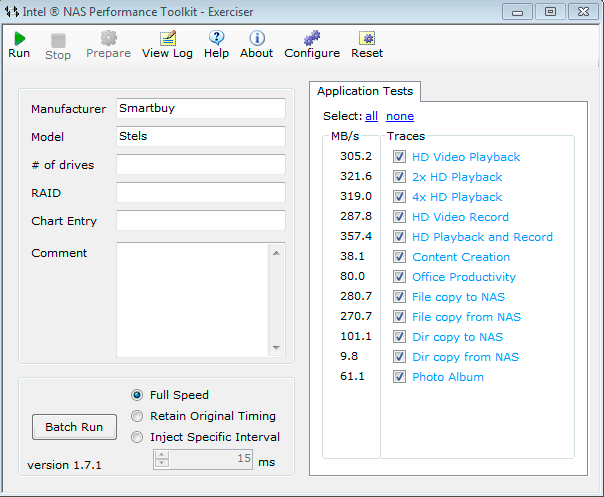604x497 pixels.
Task: Click the Manufacturer field containing Smartbuy
Action: (201, 108)
